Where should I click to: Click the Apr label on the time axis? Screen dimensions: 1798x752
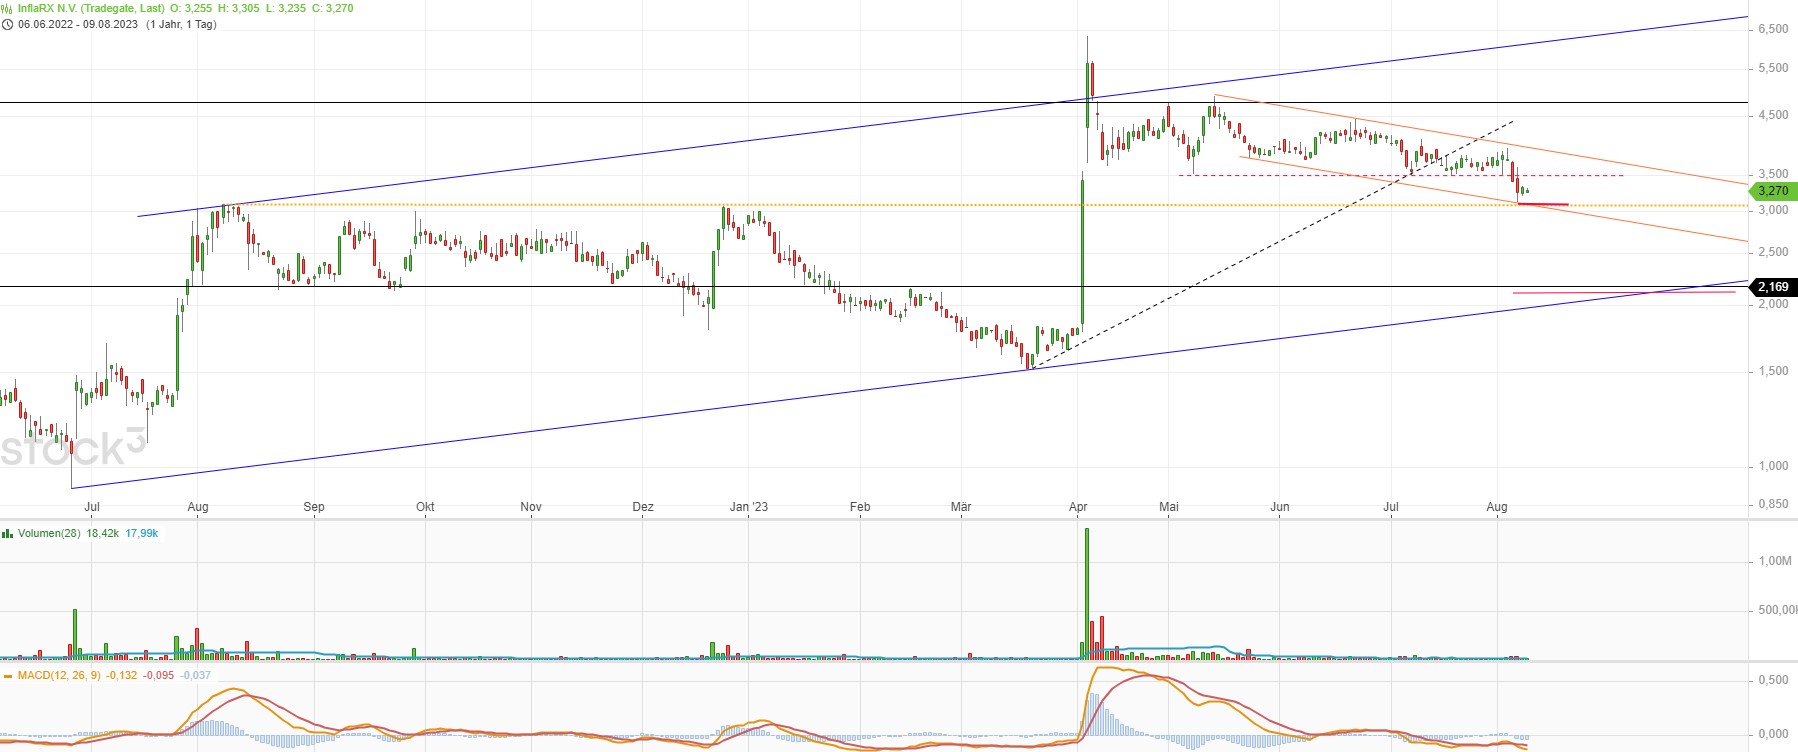tap(1077, 507)
